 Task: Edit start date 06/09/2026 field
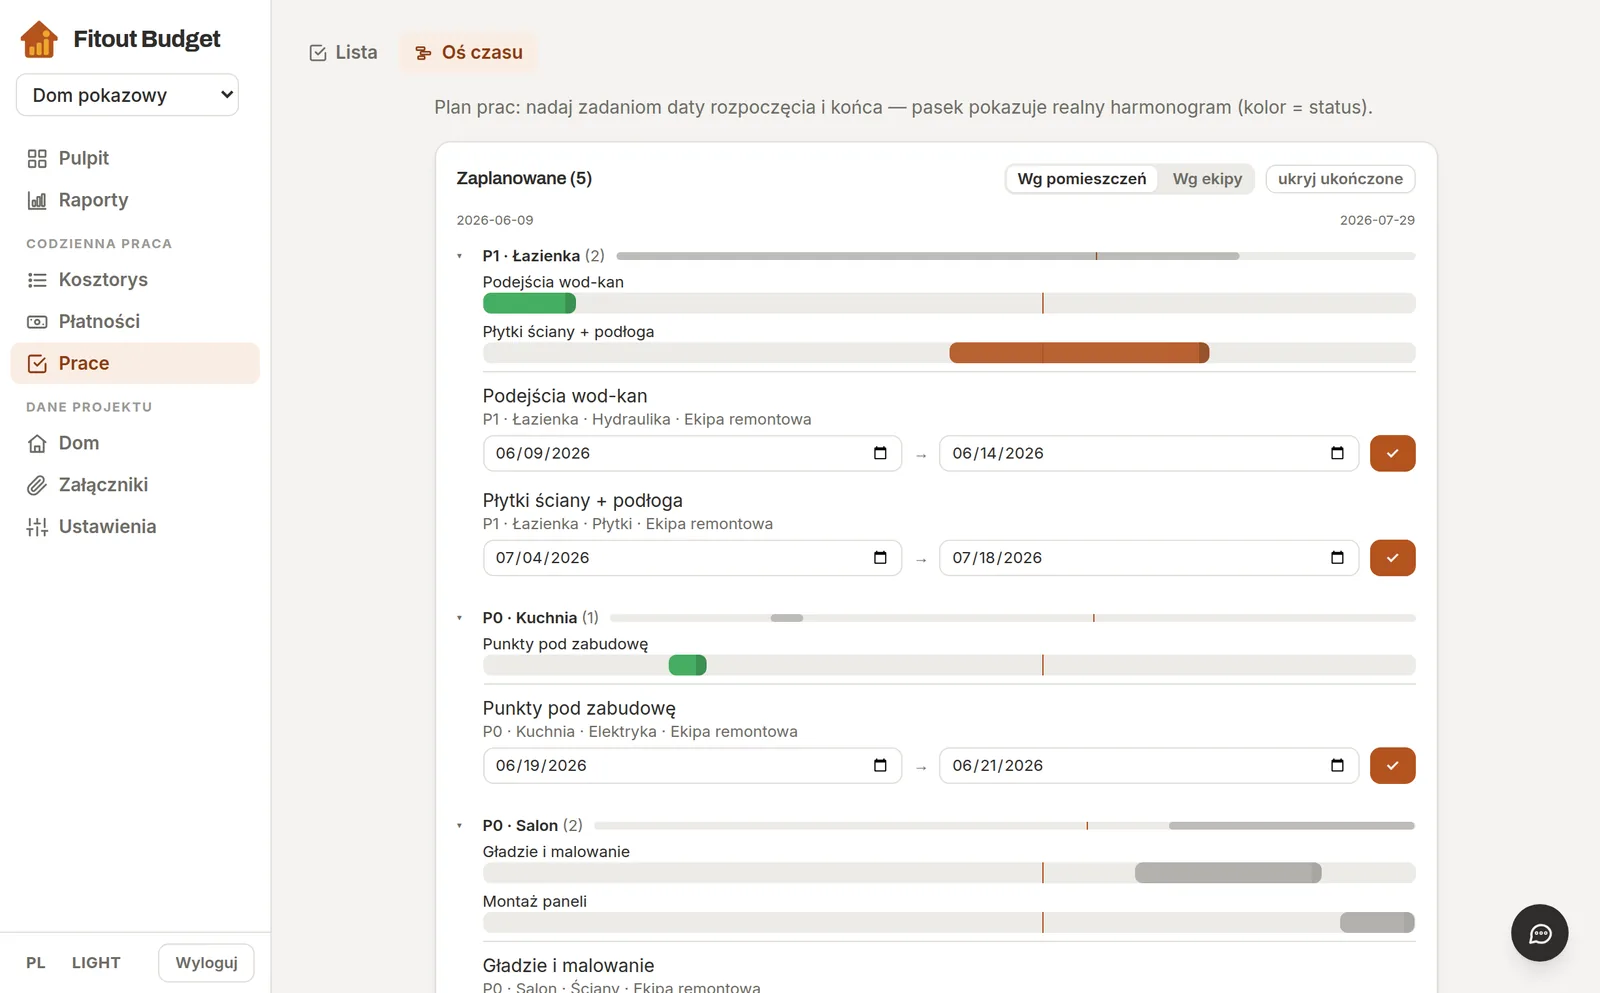coord(692,453)
